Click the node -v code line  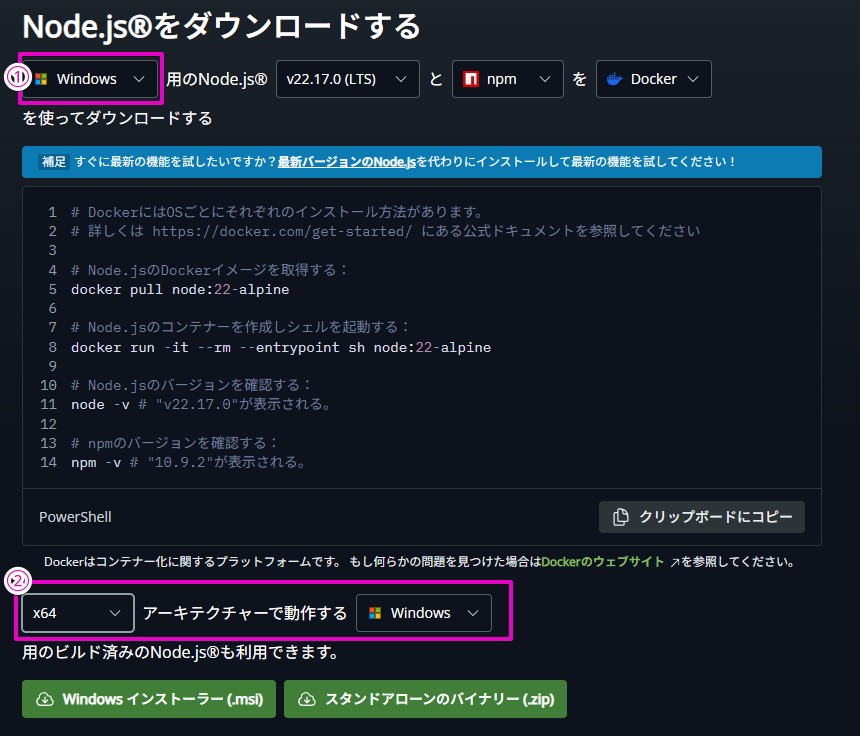click(201, 404)
